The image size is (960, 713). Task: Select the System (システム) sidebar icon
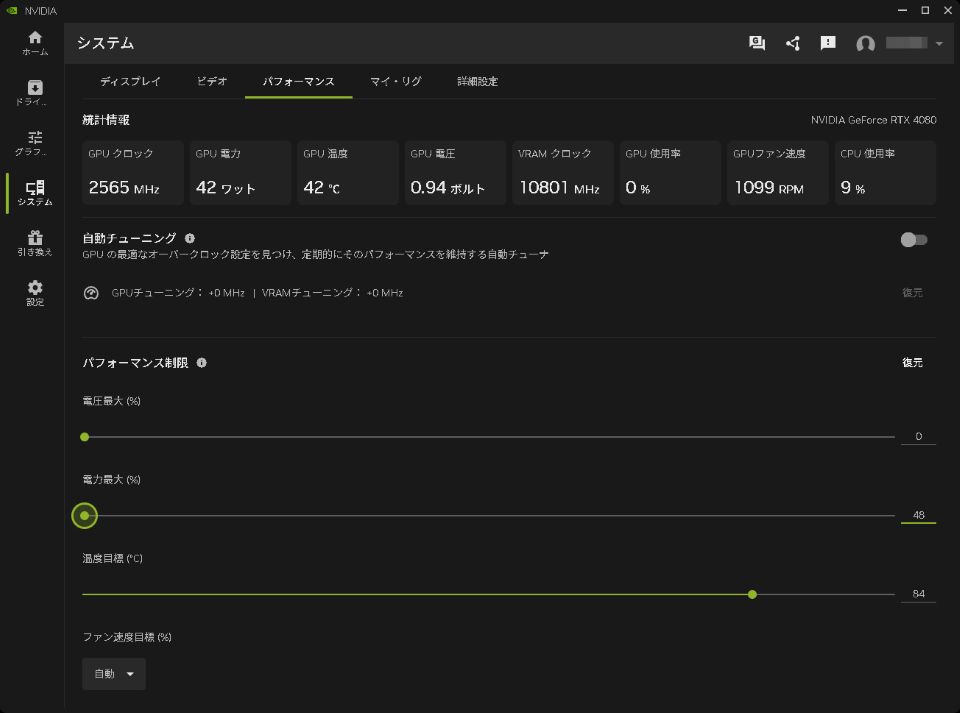[35, 193]
